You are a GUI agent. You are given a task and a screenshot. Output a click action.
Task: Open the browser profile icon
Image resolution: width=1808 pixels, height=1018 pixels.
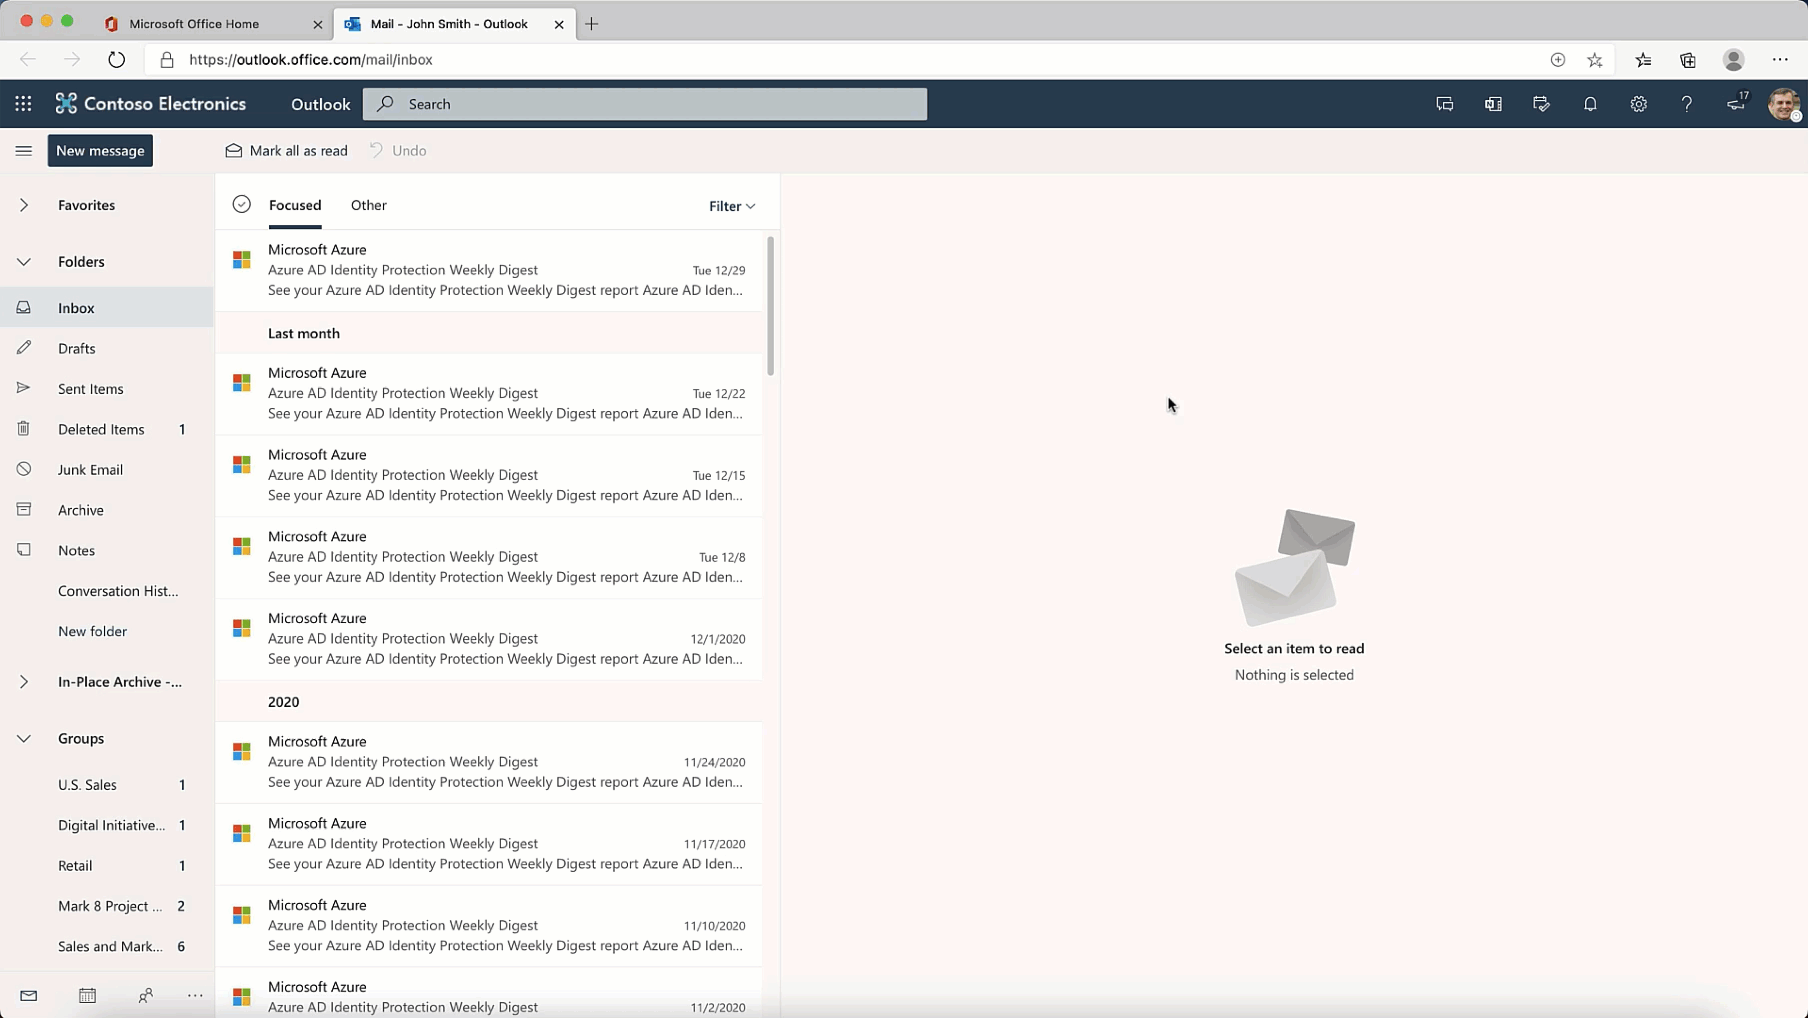[x=1734, y=60]
